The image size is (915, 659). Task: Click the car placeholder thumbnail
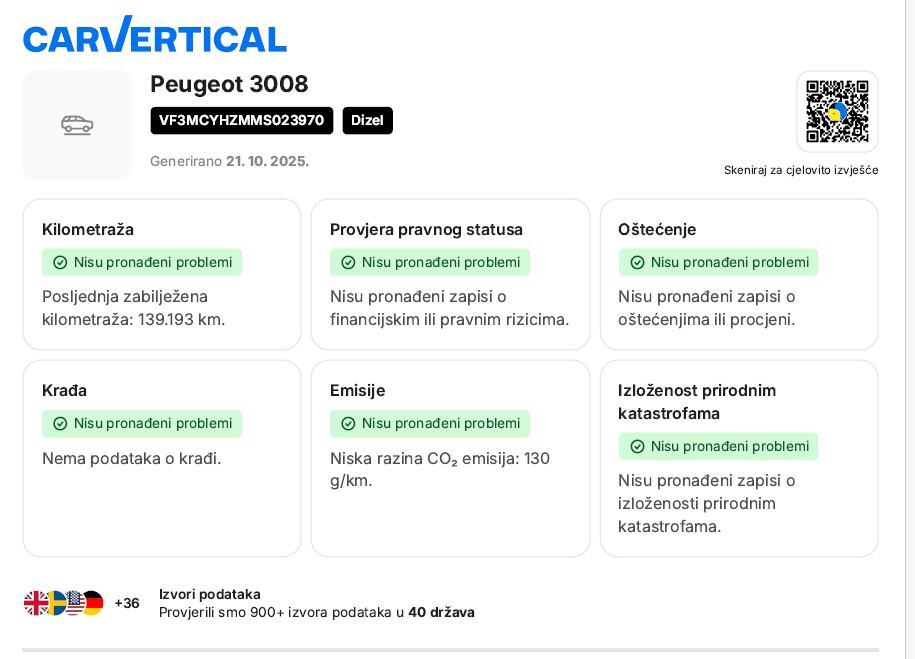pos(77,125)
